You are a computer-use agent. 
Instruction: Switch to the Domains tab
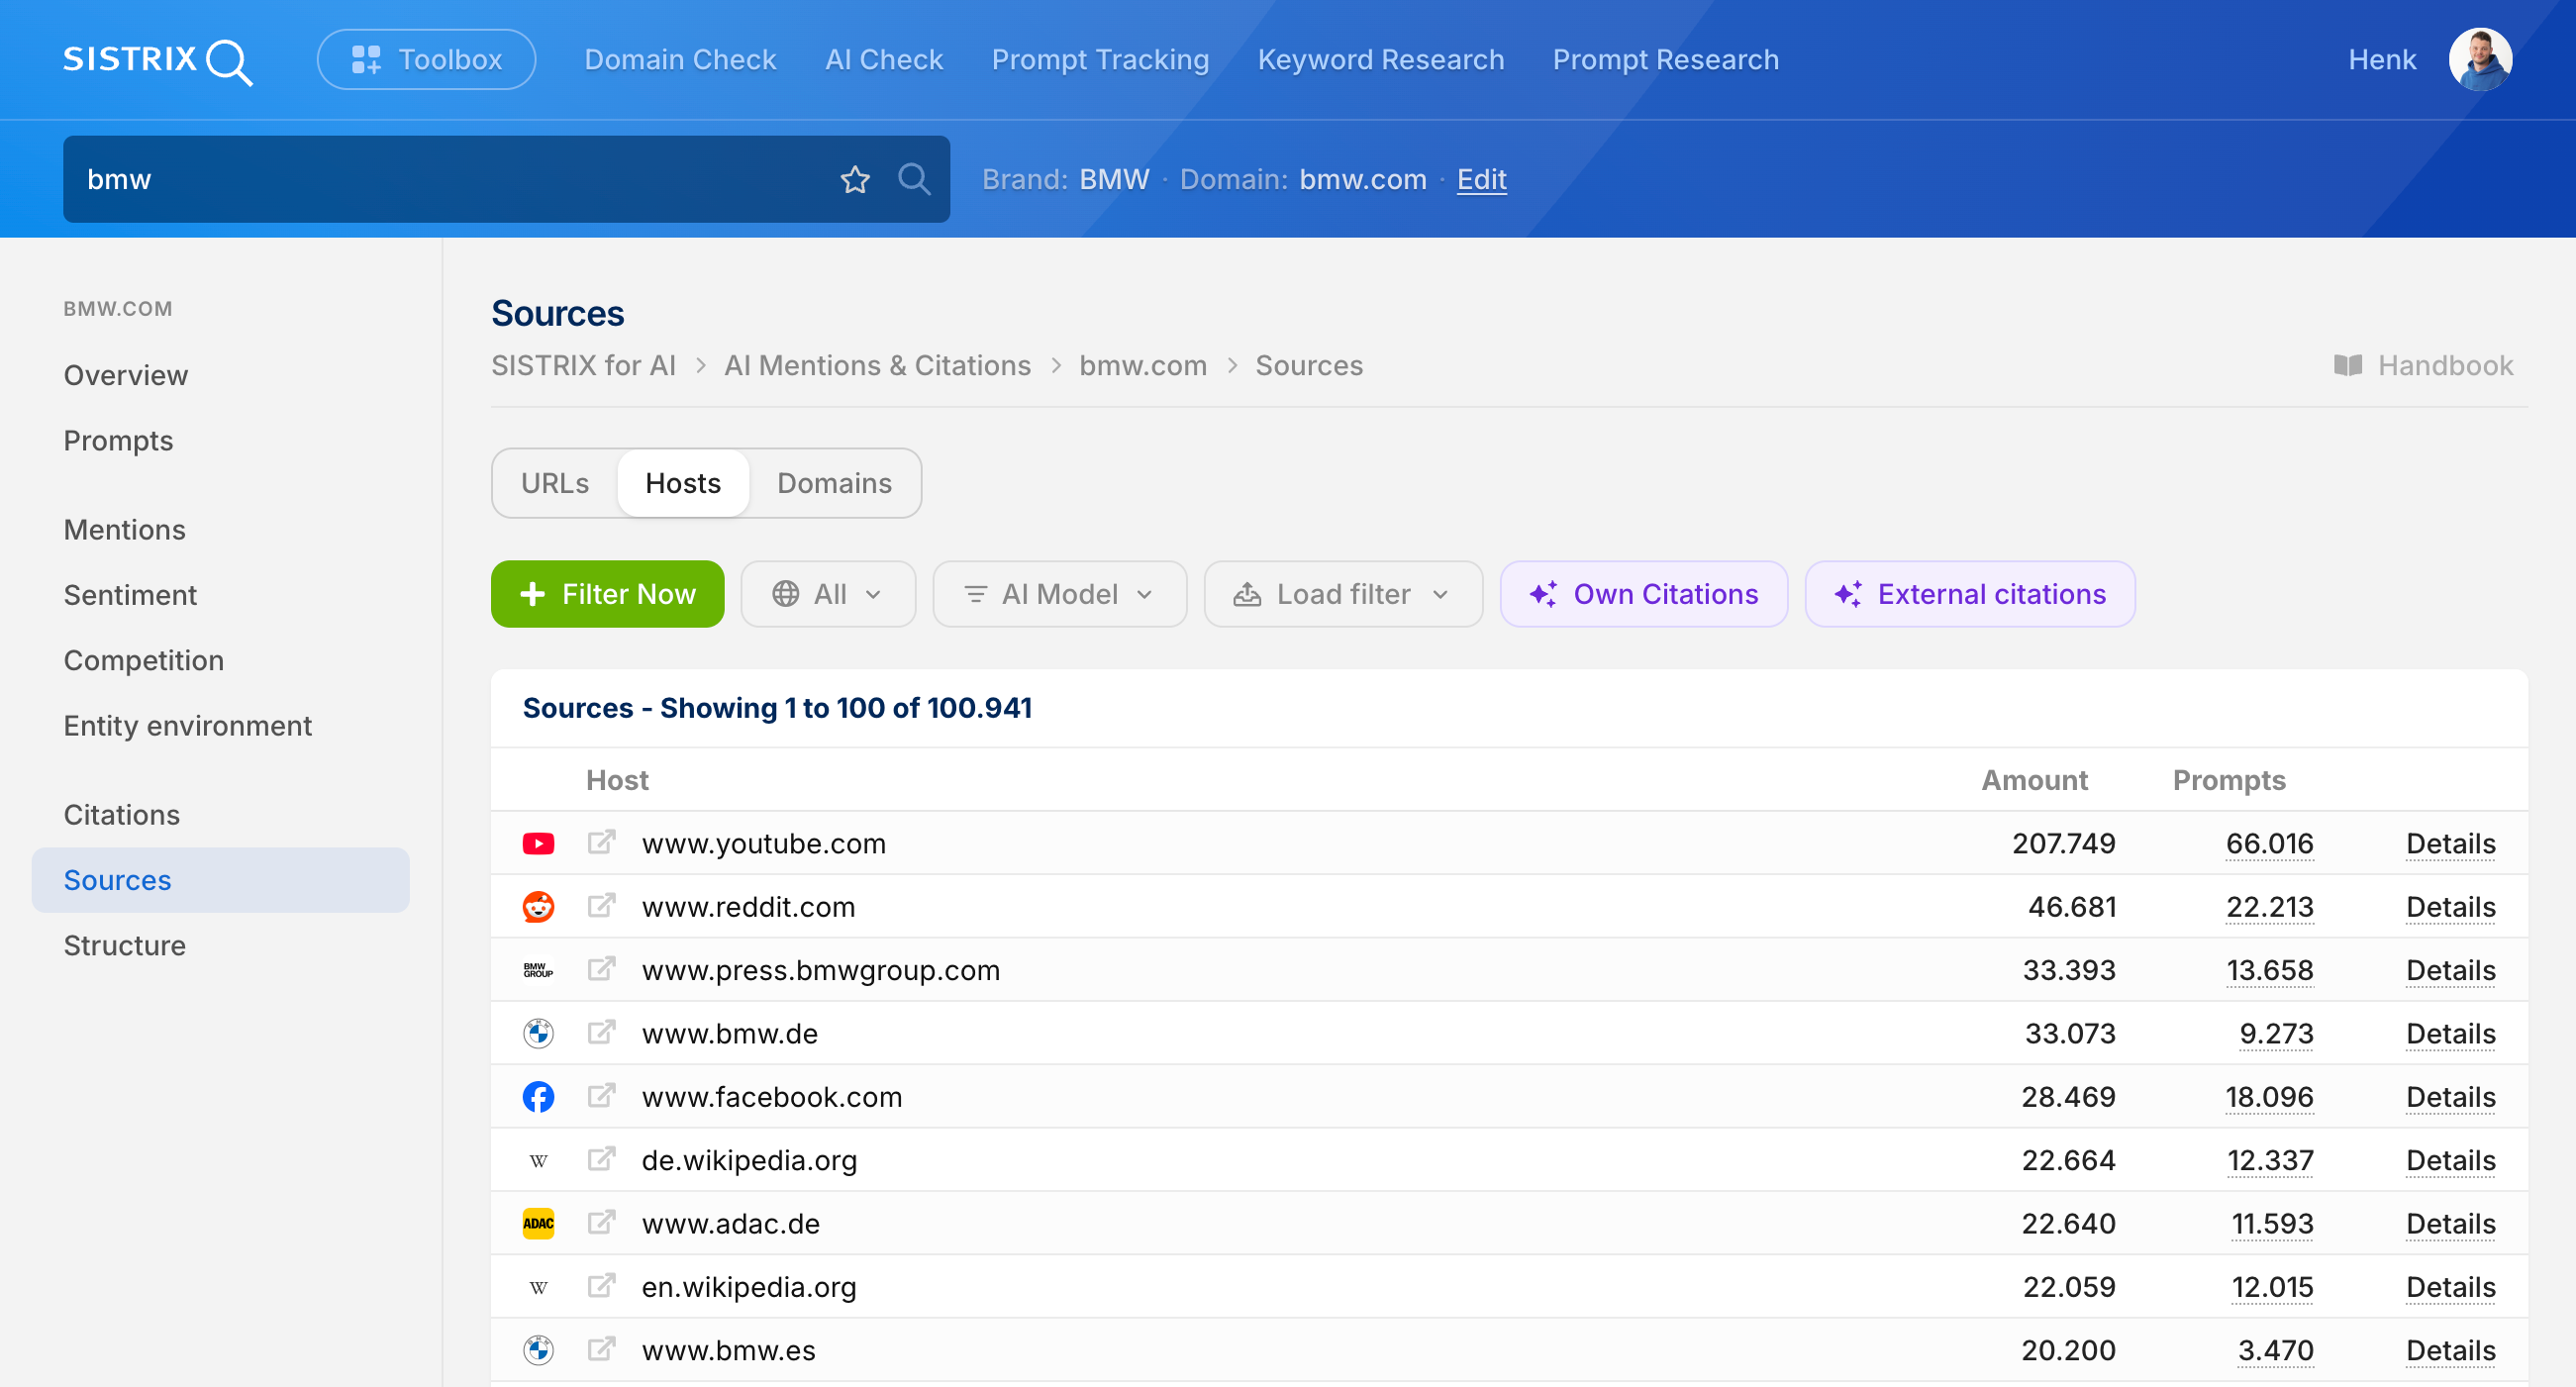(834, 483)
